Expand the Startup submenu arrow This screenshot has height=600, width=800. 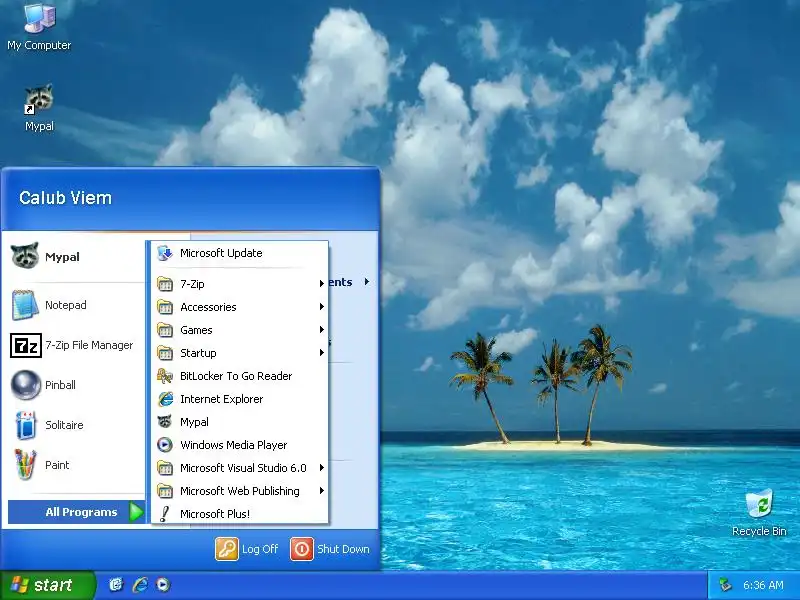click(x=321, y=353)
